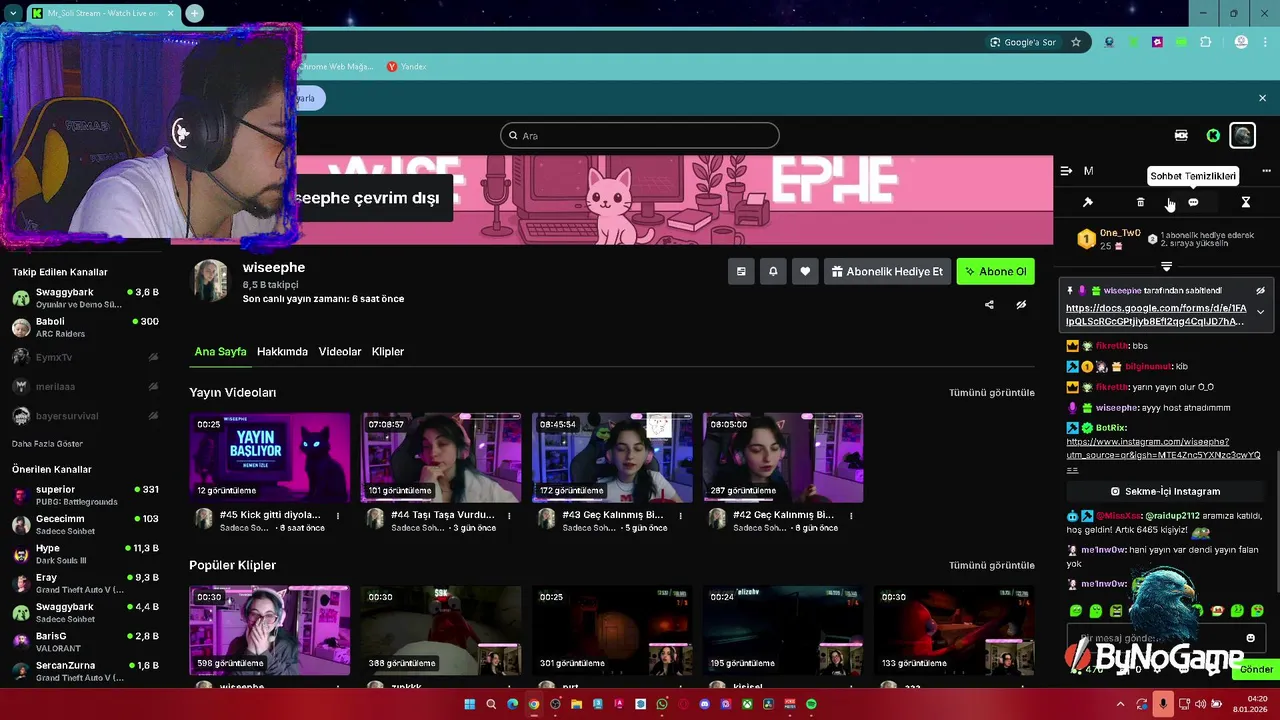Open the browser tab list dropdown
This screenshot has width=1280, height=720.
(x=13, y=13)
